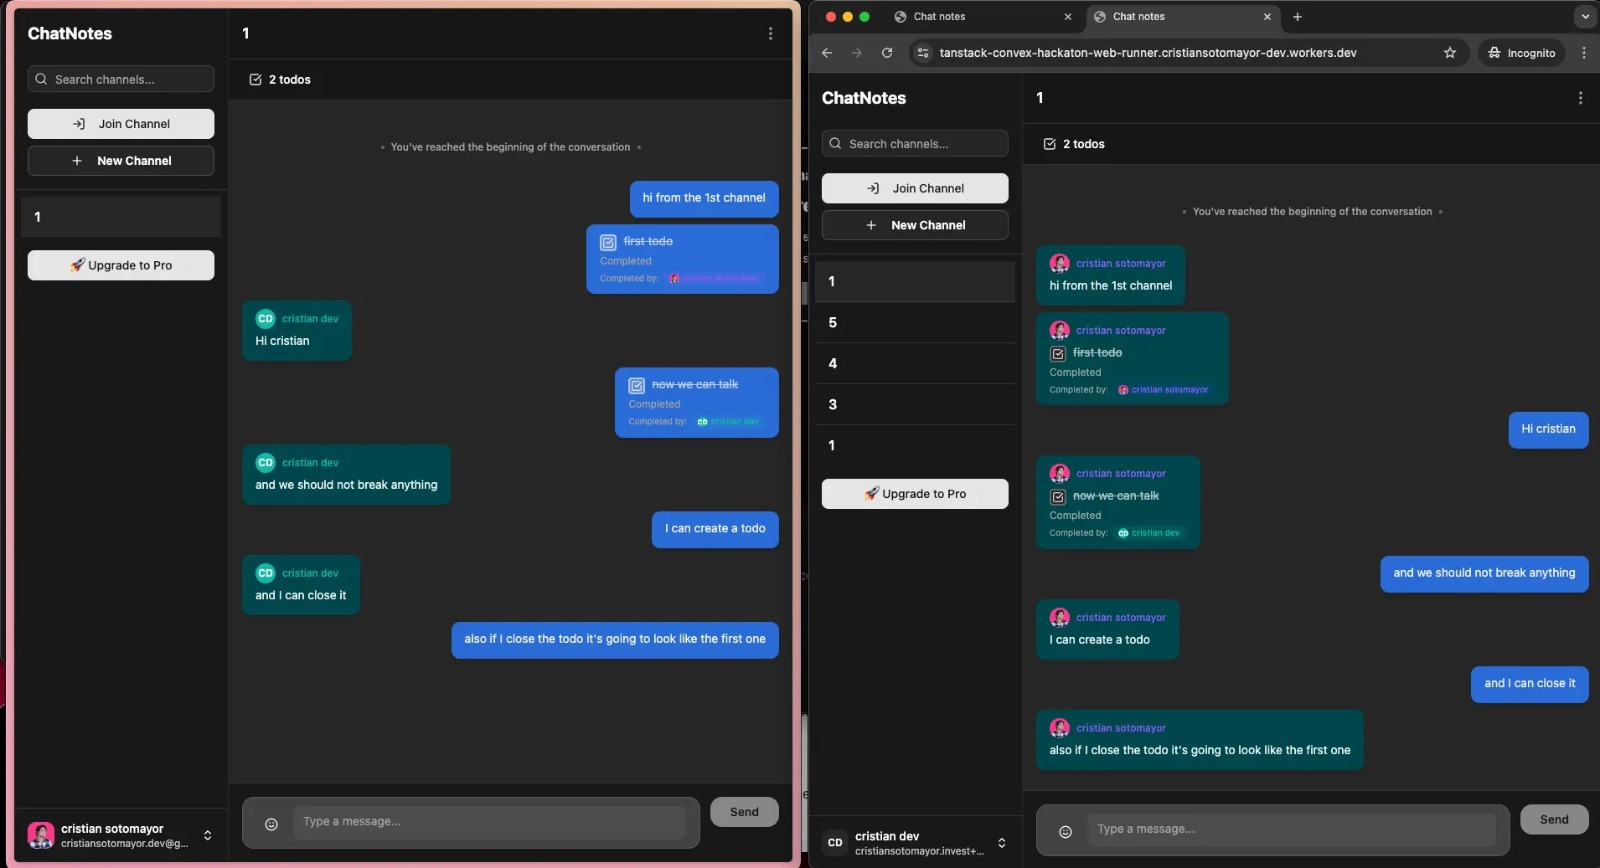Toggle 'first todo' checkbox in right window

pyautogui.click(x=1058, y=353)
